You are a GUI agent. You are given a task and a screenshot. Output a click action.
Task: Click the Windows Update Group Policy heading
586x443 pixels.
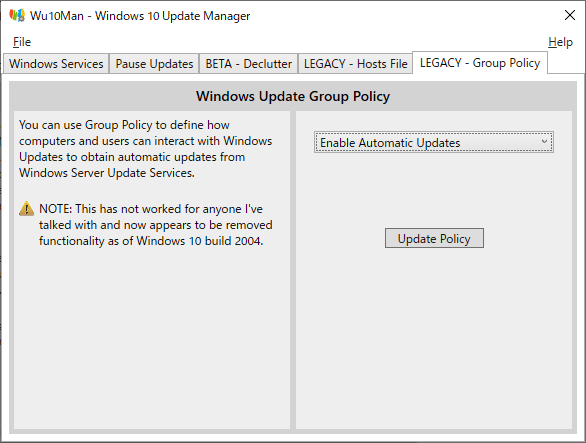point(293,96)
